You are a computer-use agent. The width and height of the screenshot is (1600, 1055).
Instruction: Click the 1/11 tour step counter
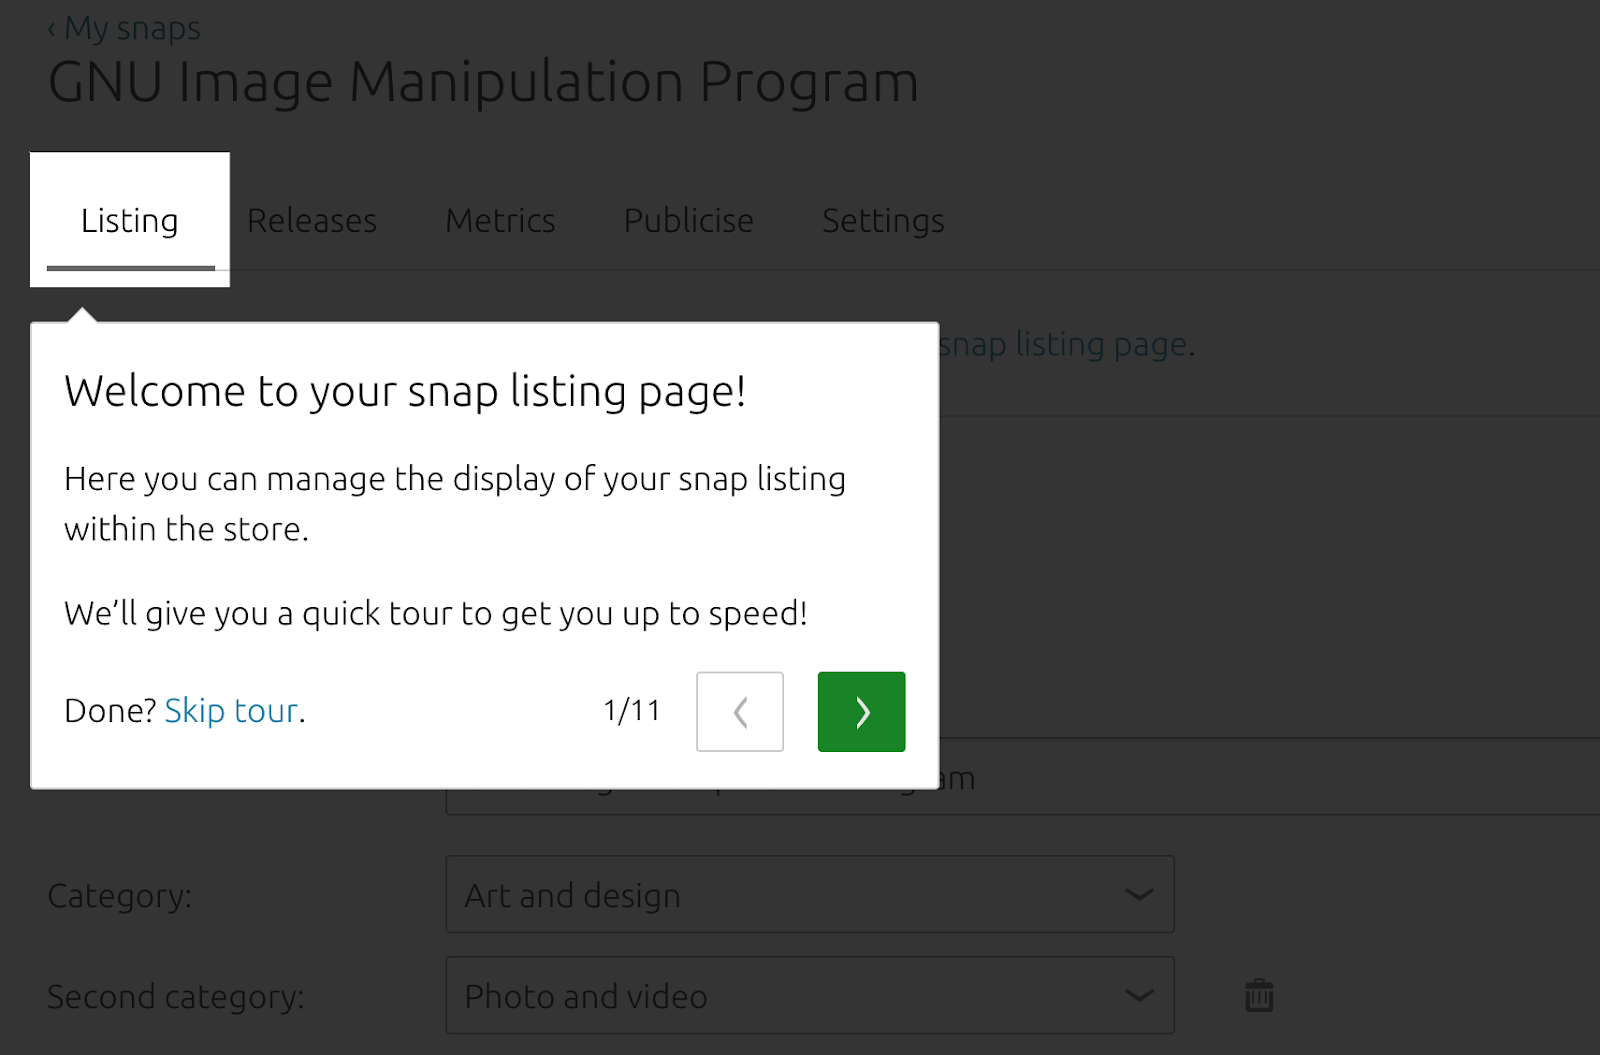click(x=632, y=711)
